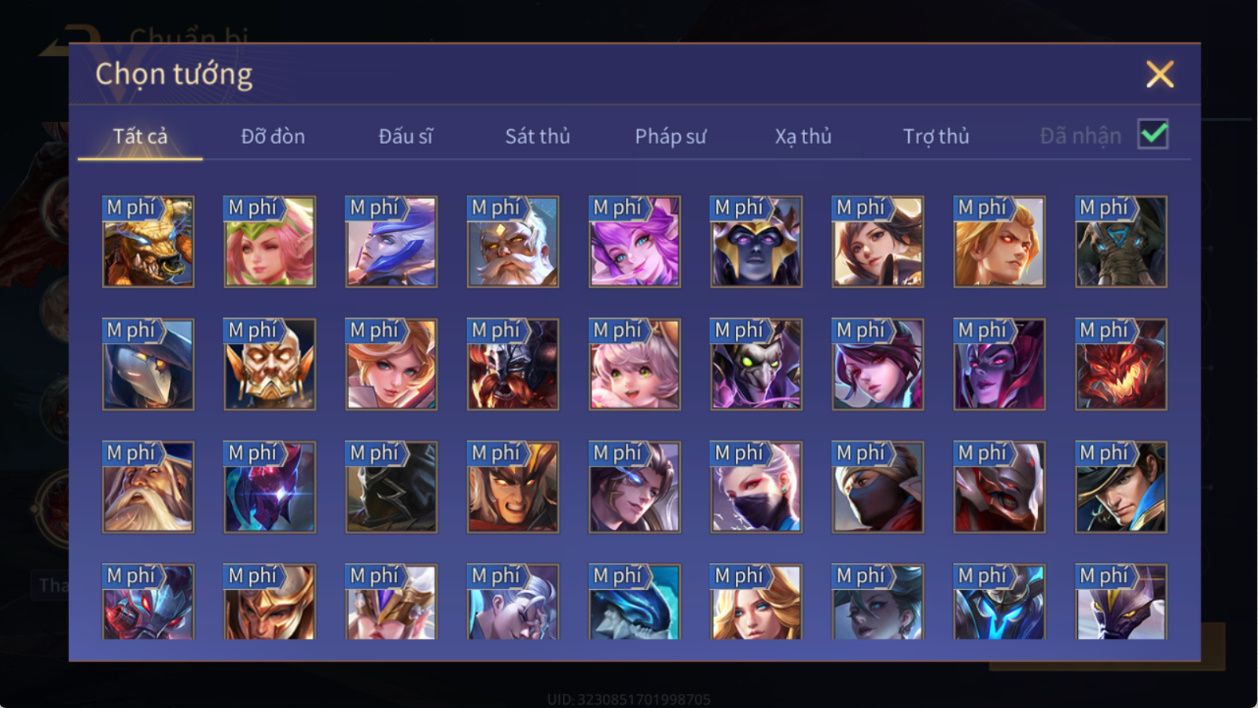Select the gunslinger hero with blue hat
This screenshot has height=708, width=1258.
pyautogui.click(x=1121, y=488)
